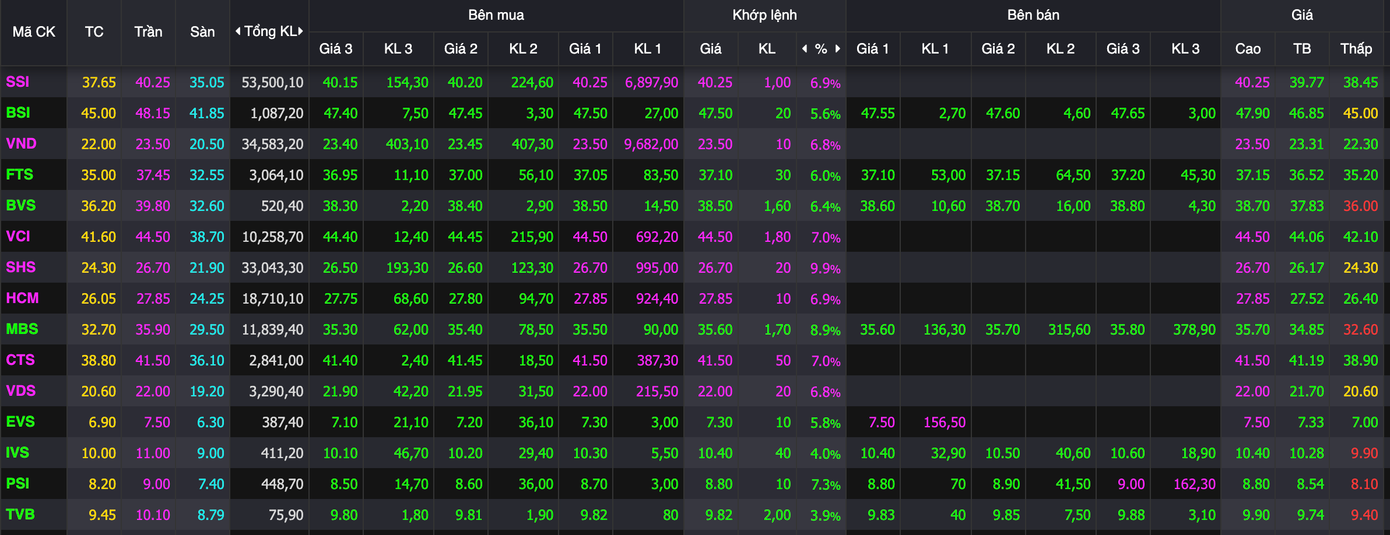This screenshot has width=1390, height=535.
Task: Click SHS total volume 33,043,30 cell
Action: (x=272, y=268)
